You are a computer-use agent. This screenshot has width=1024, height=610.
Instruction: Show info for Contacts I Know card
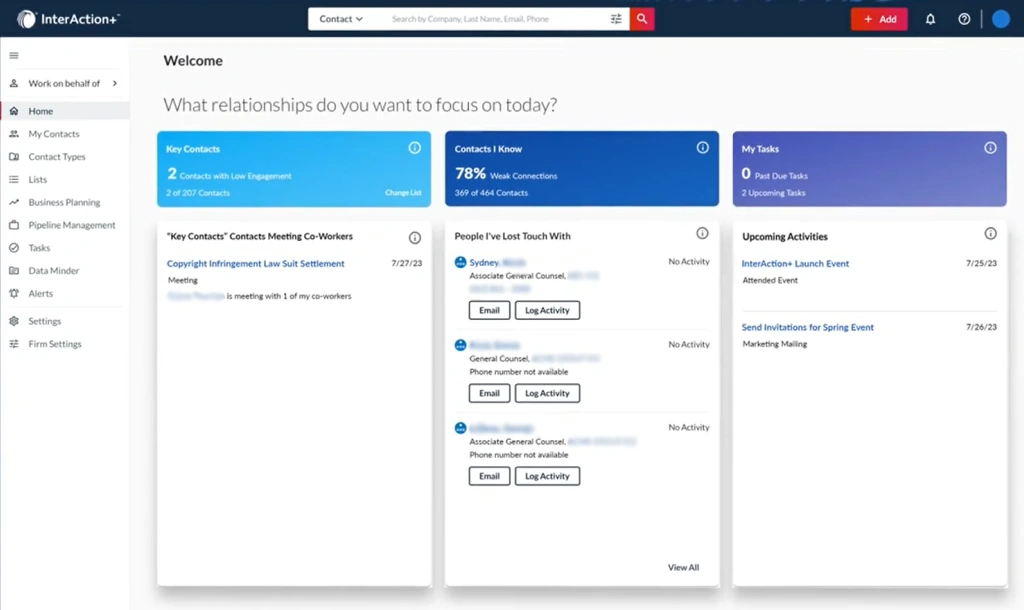pos(703,148)
